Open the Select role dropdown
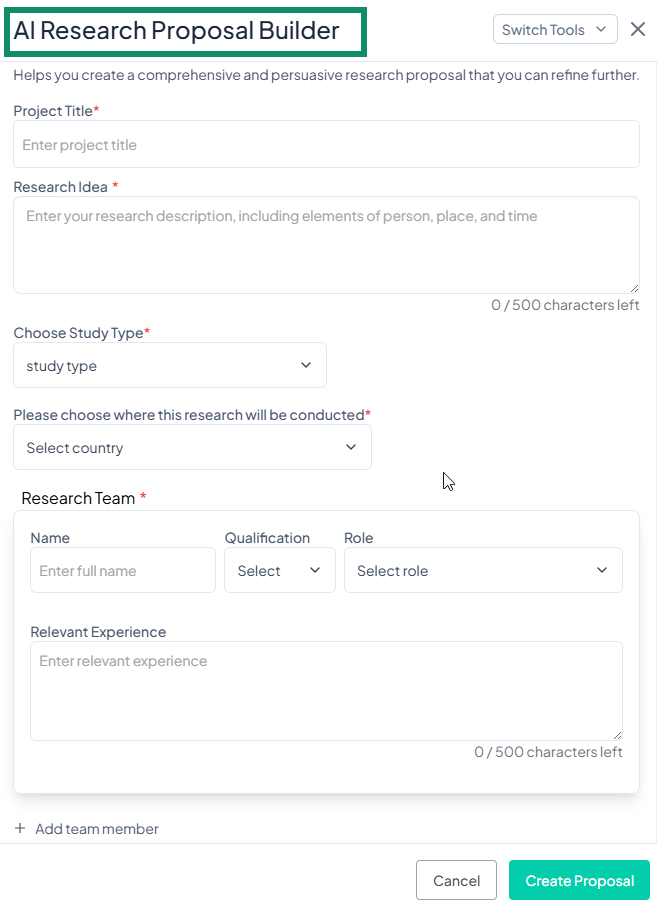 click(x=483, y=570)
